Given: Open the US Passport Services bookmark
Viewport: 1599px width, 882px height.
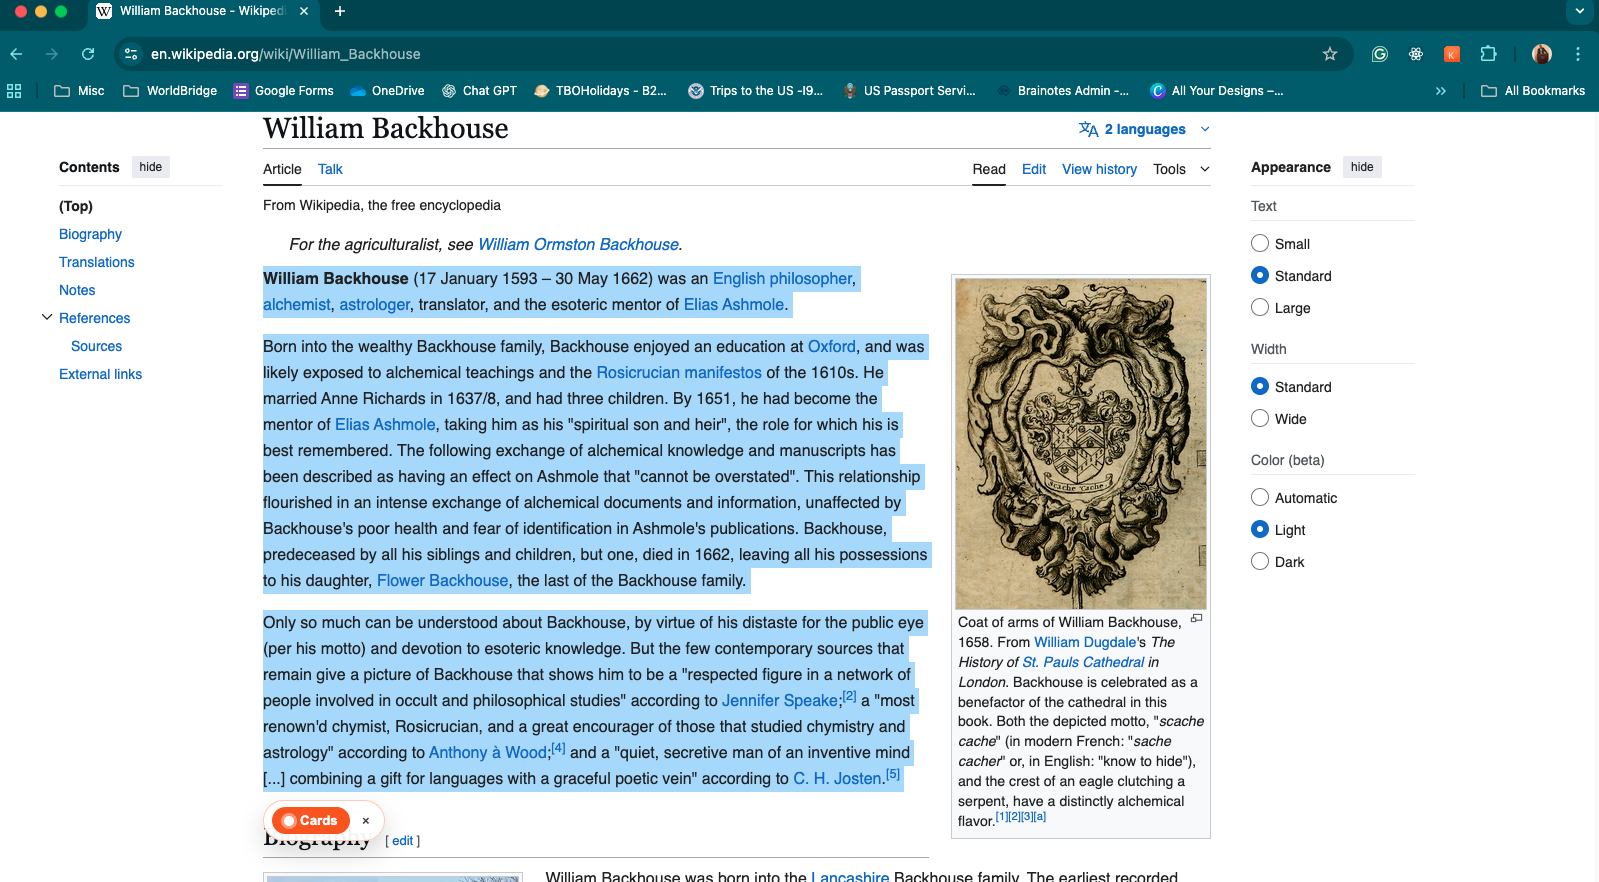Looking at the screenshot, I should click(x=909, y=91).
